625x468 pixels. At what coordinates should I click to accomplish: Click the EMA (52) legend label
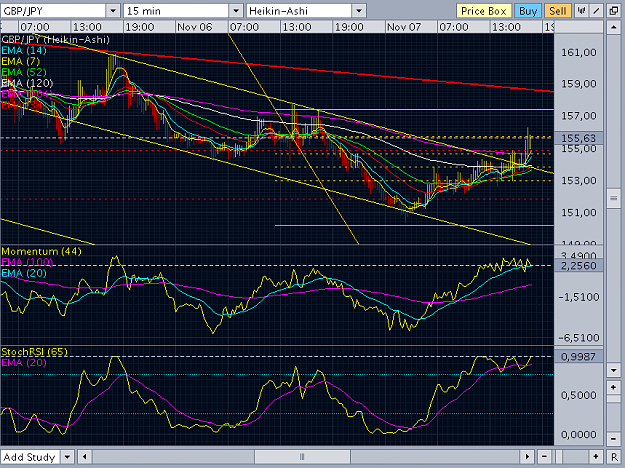(x=24, y=72)
